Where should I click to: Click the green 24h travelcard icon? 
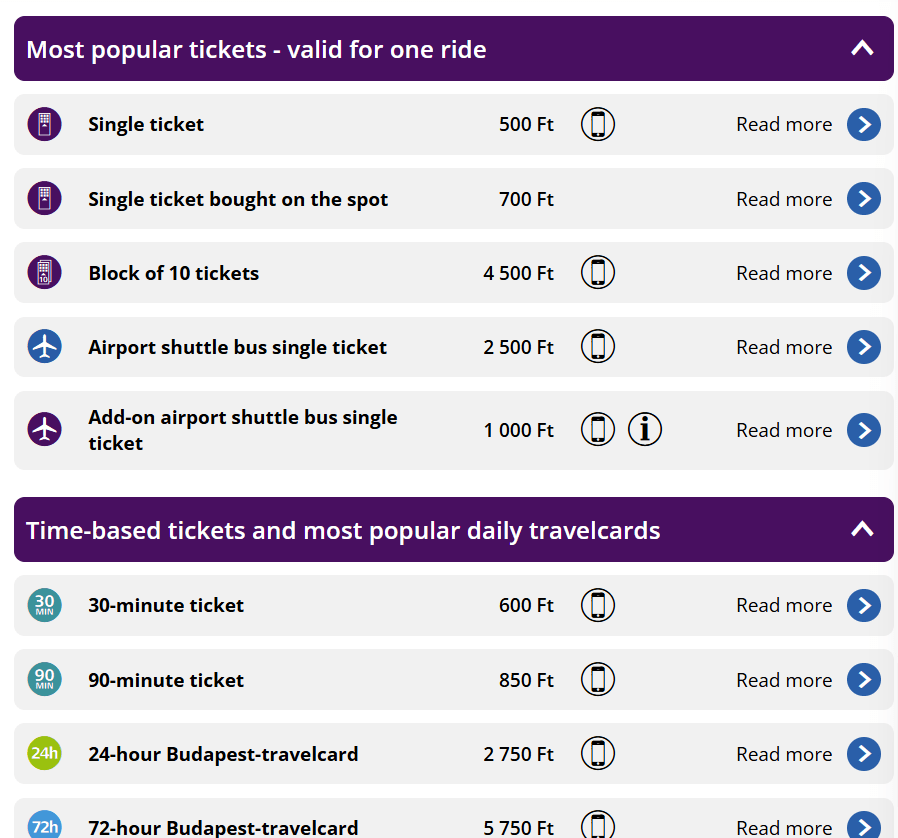coord(44,754)
